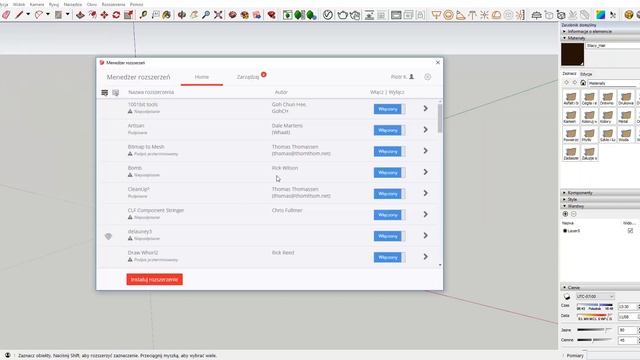
Task: Click the Zainstaluj rozszerzenie button
Action: click(154, 280)
